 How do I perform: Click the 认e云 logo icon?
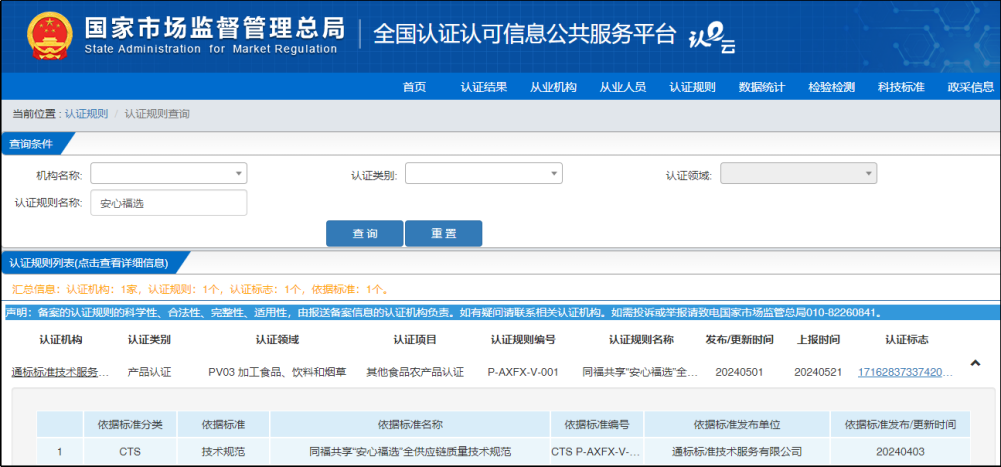[712, 37]
